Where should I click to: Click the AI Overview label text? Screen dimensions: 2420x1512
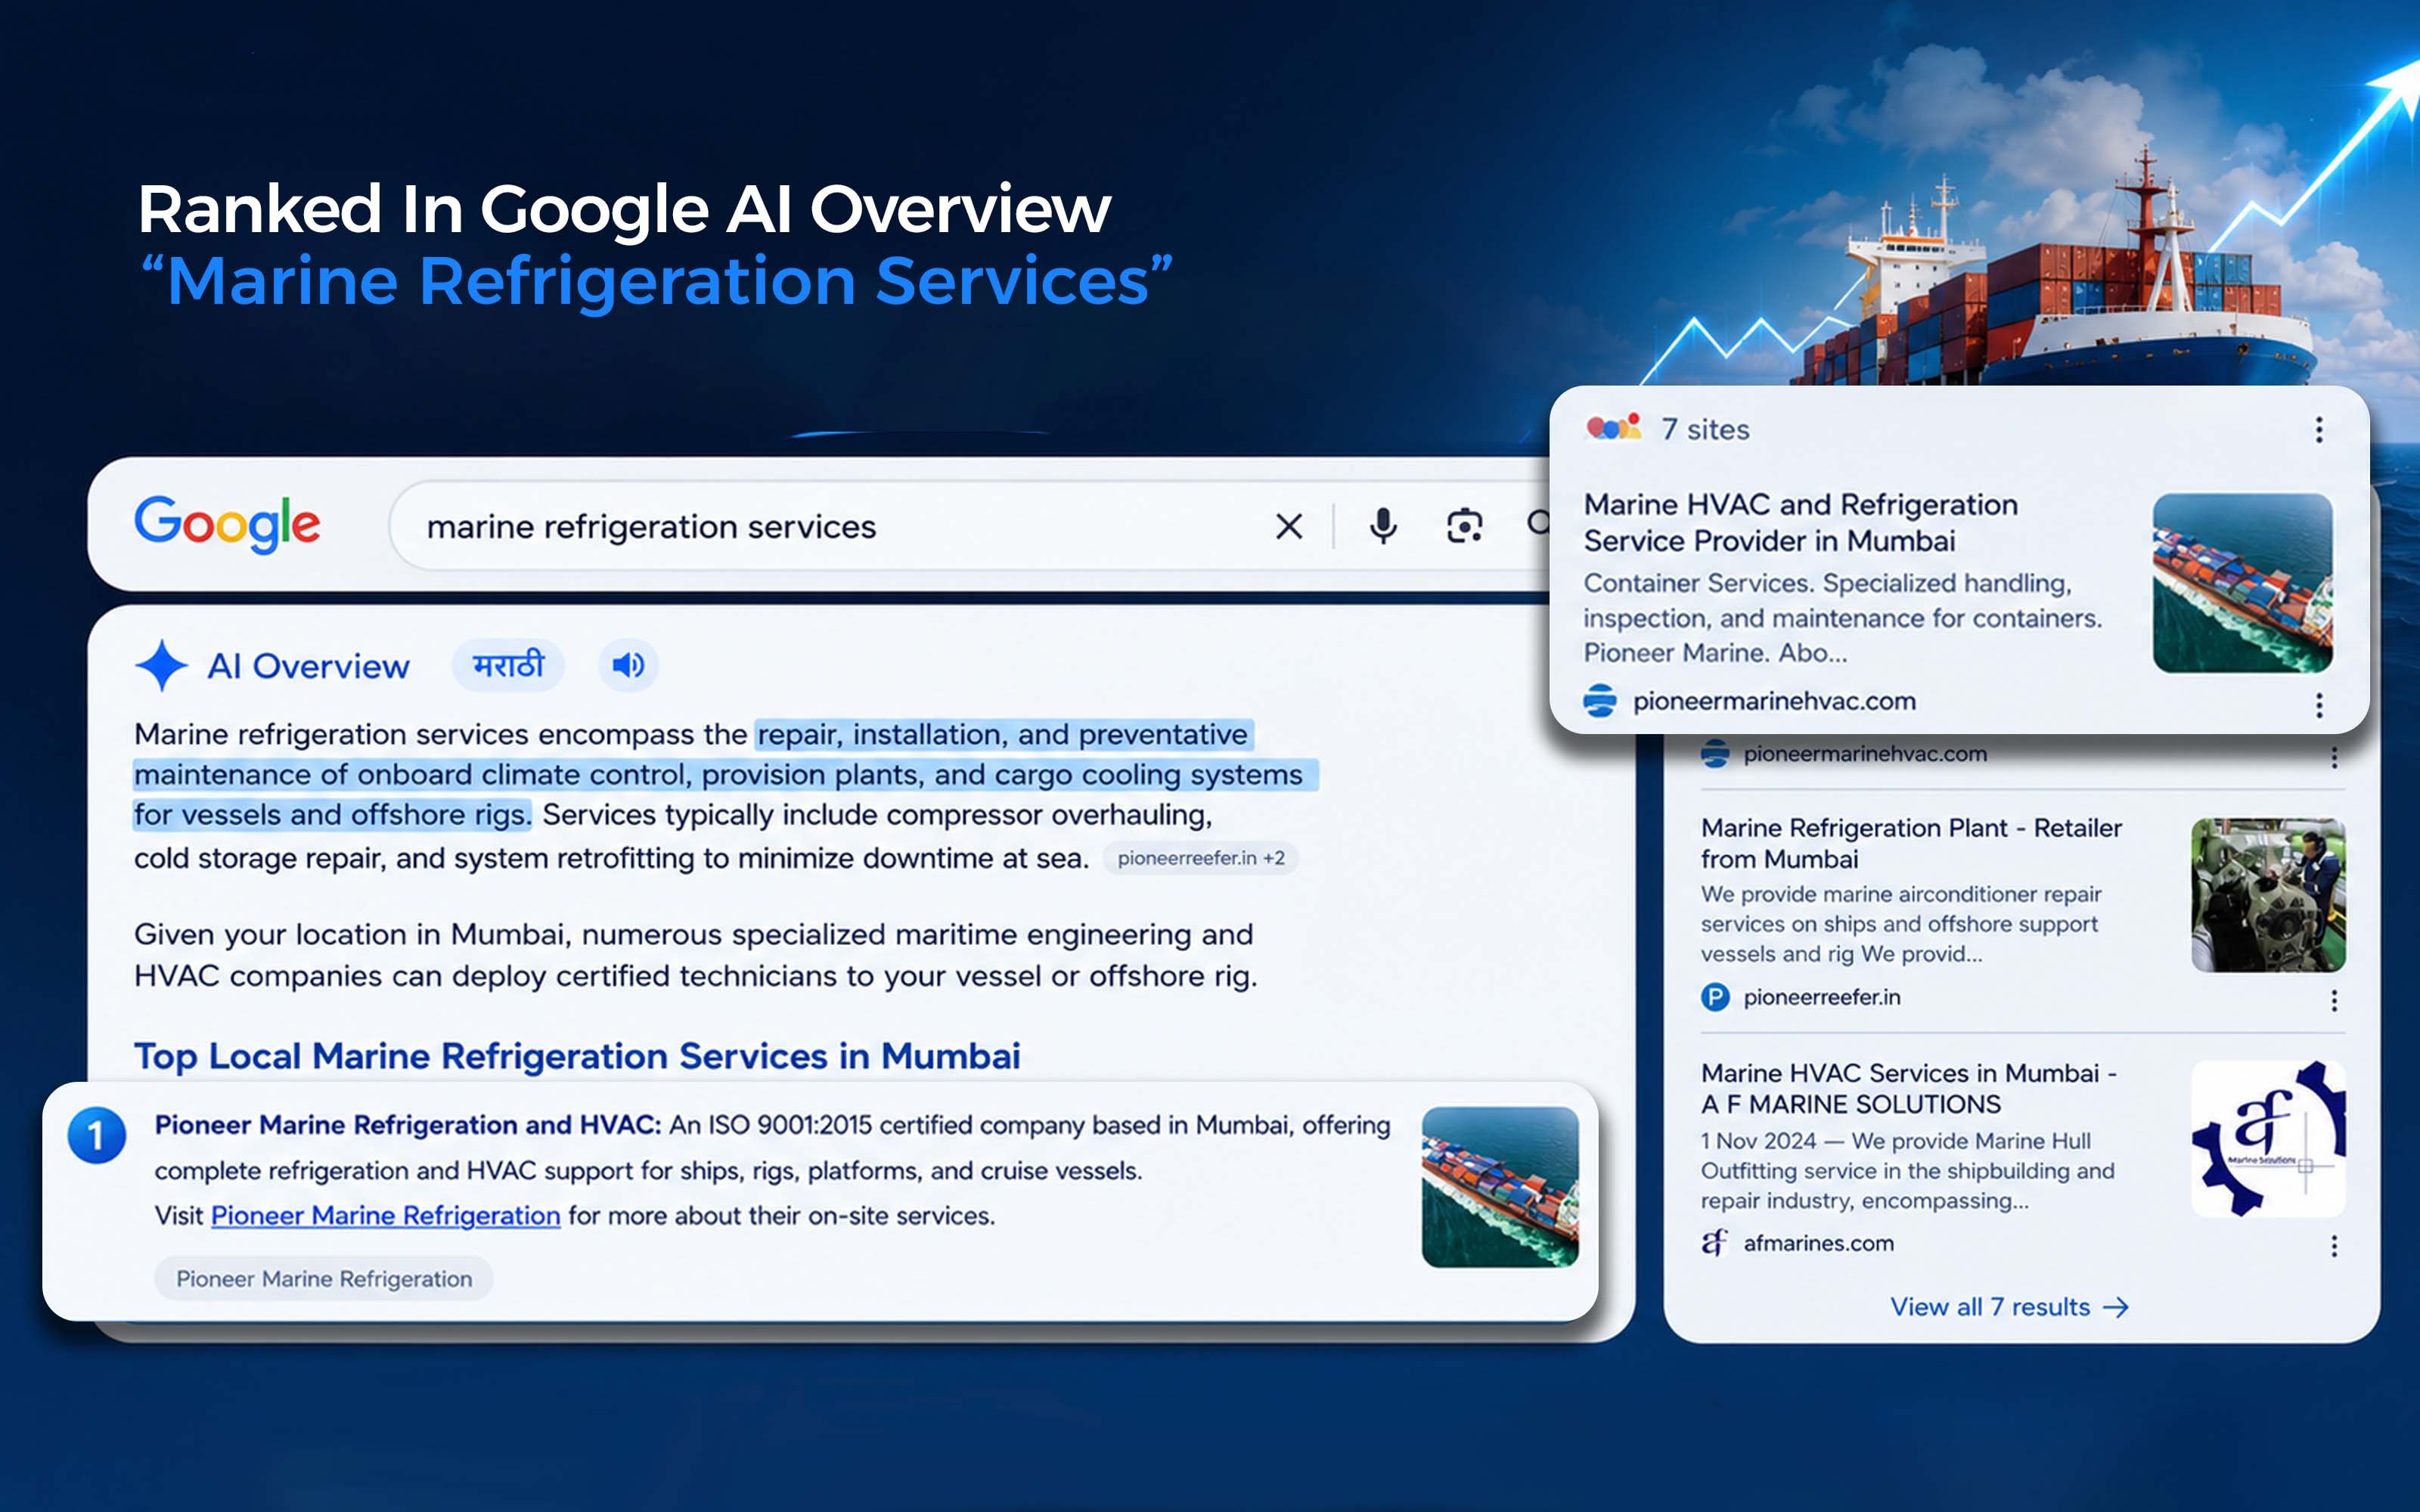pyautogui.click(x=308, y=666)
